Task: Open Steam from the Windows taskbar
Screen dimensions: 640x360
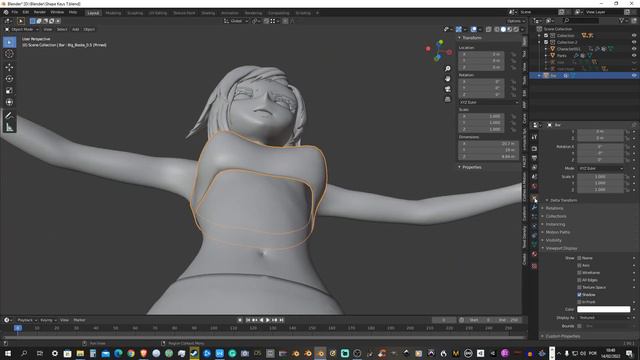Action: (194, 353)
